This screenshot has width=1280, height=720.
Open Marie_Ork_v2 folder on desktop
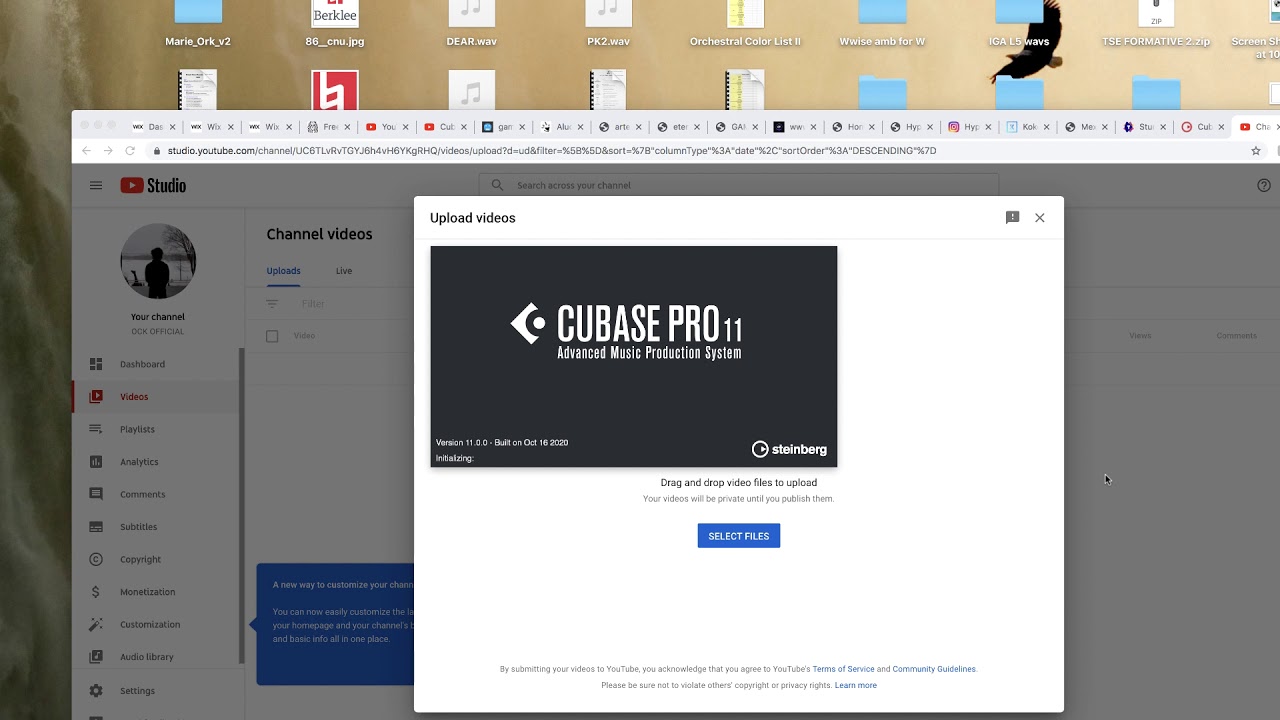click(198, 23)
